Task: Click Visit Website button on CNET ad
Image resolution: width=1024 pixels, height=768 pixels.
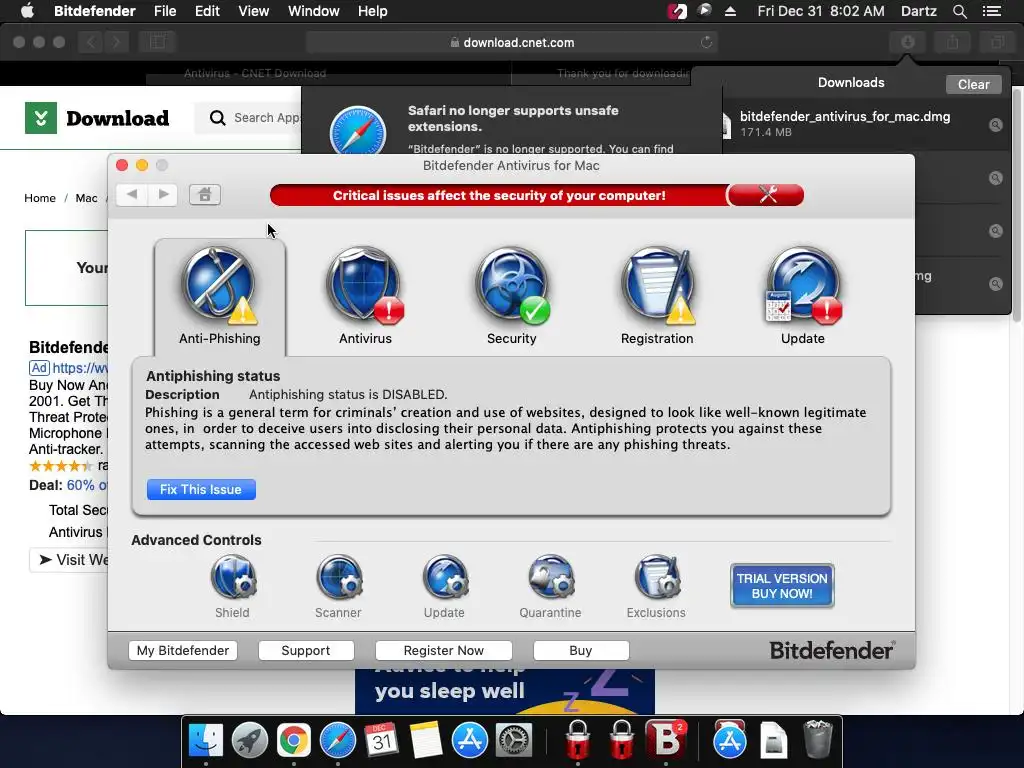Action: [x=69, y=560]
